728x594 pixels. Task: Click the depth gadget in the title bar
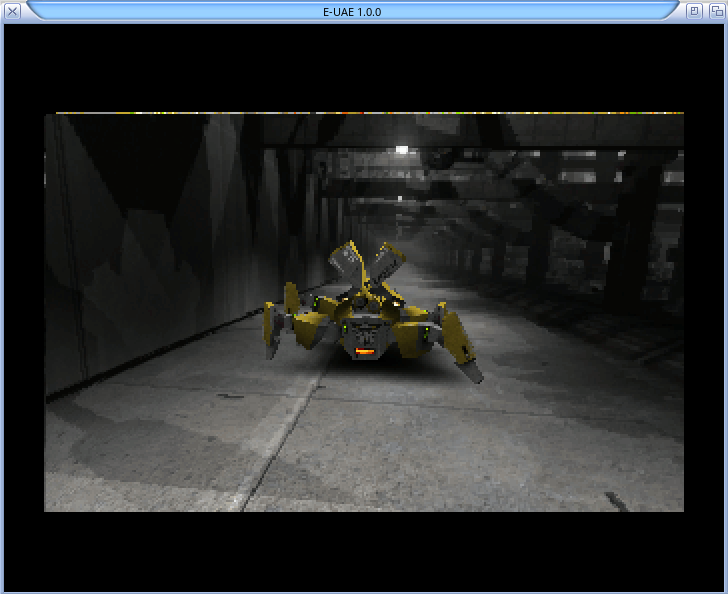pos(717,12)
